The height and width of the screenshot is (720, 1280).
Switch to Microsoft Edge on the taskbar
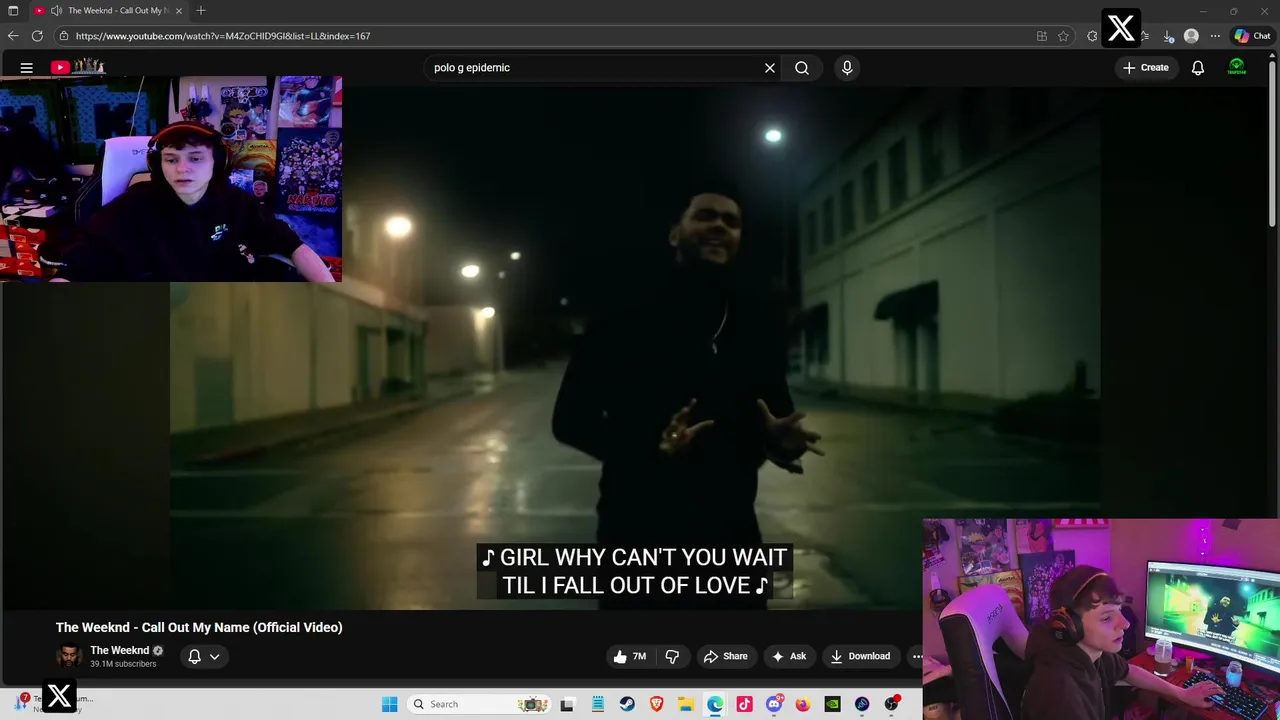pyautogui.click(x=715, y=704)
